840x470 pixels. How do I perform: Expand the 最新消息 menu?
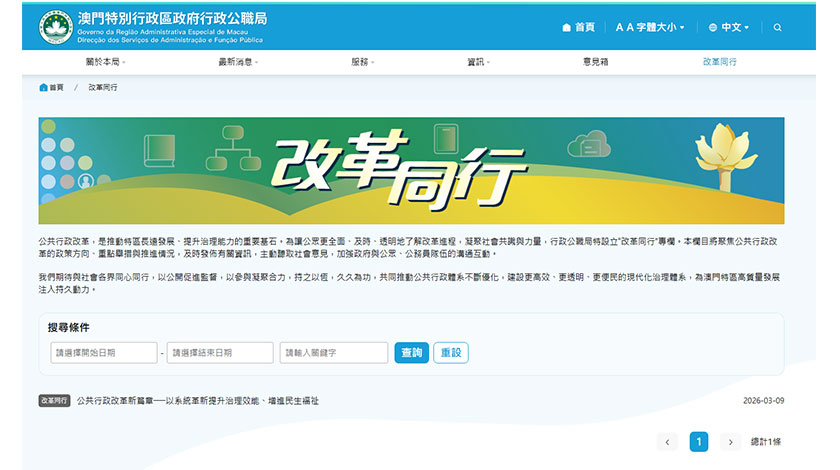click(x=238, y=62)
